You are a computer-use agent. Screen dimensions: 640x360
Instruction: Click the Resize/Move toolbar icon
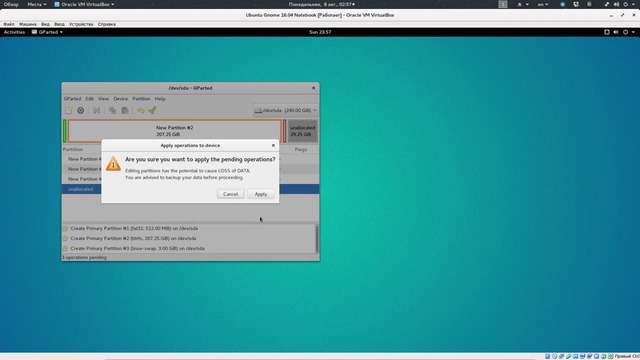96,110
